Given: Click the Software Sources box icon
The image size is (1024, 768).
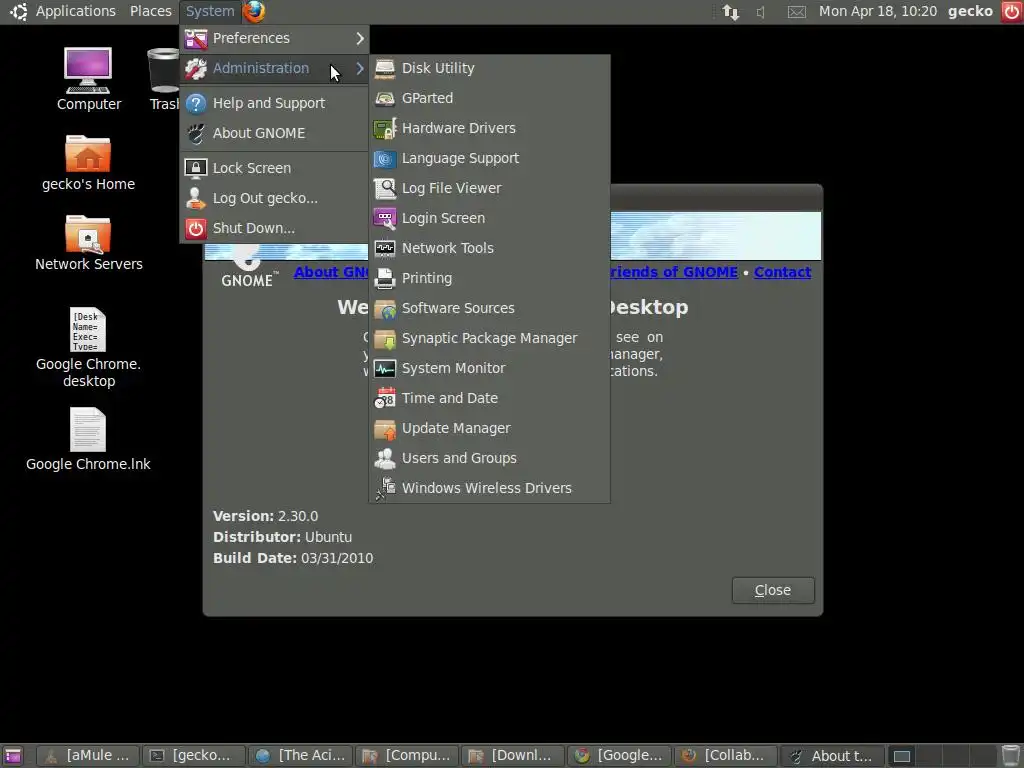Looking at the screenshot, I should [x=385, y=308].
